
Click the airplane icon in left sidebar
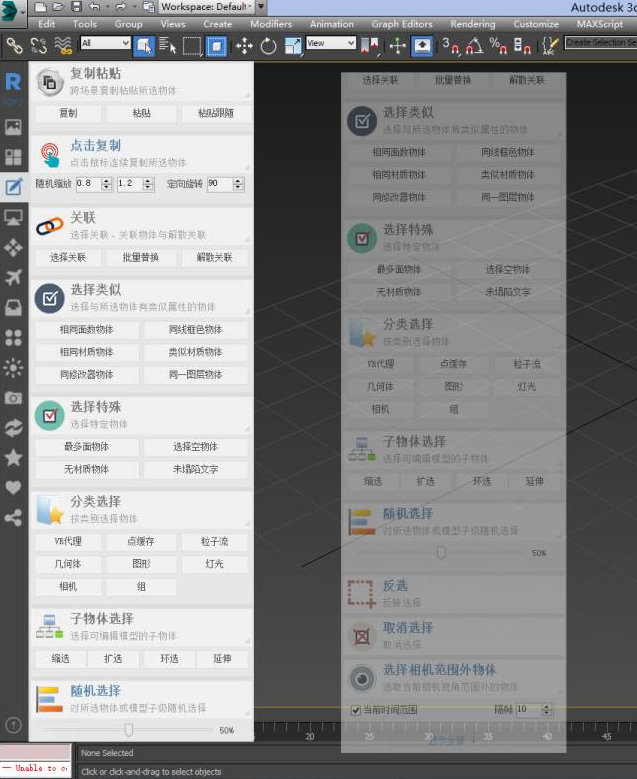tap(13, 277)
